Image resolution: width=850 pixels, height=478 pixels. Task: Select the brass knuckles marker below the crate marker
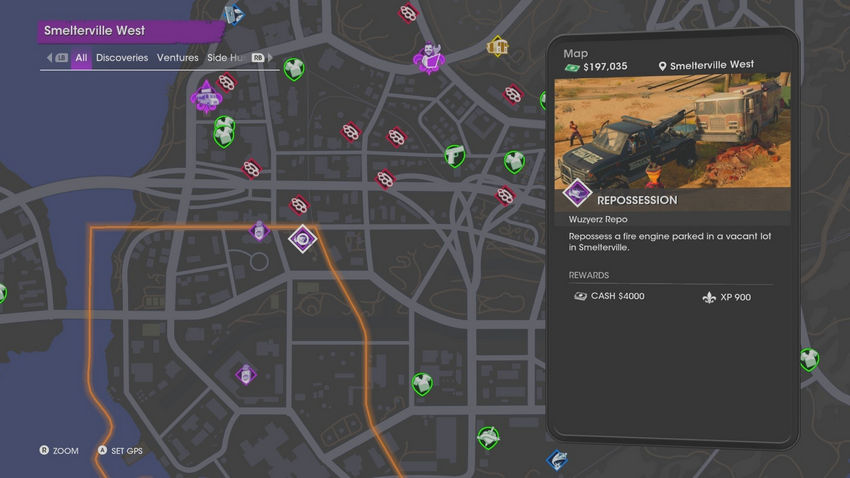(512, 95)
